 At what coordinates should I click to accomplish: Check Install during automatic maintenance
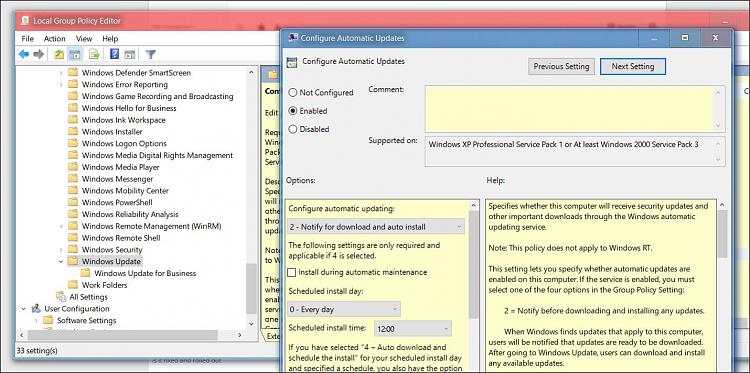point(291,272)
